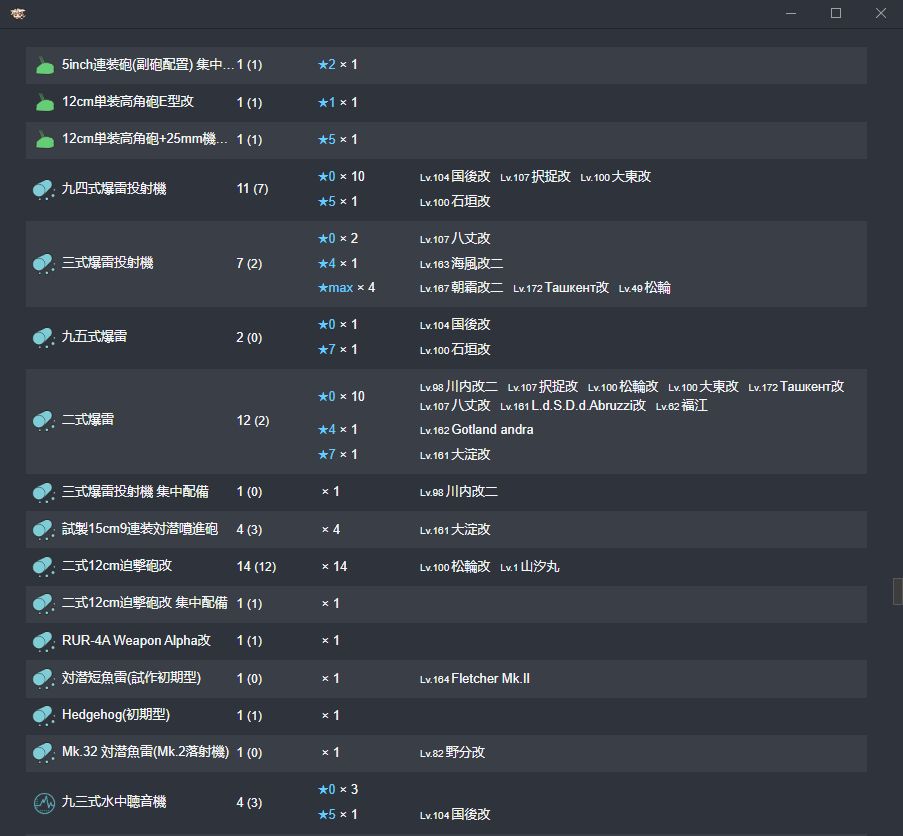
Task: Click the name 九四式爆雷投射機
Action: click(114, 188)
